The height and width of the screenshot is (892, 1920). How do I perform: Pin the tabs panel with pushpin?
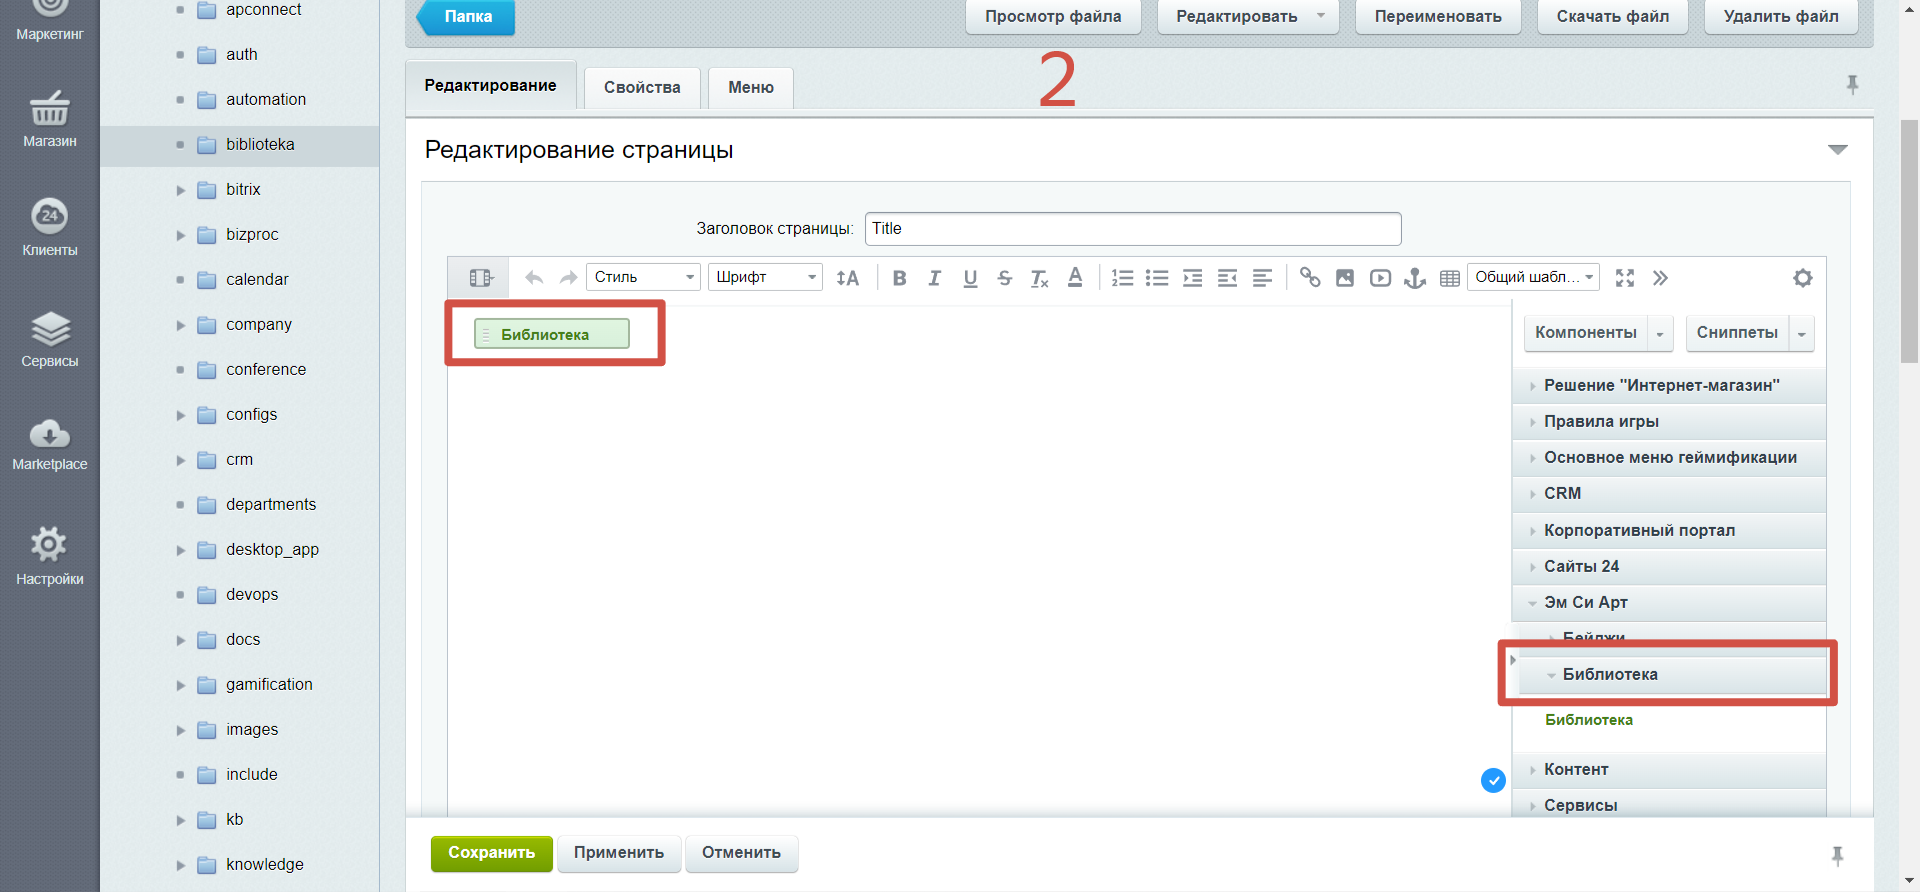1852,85
